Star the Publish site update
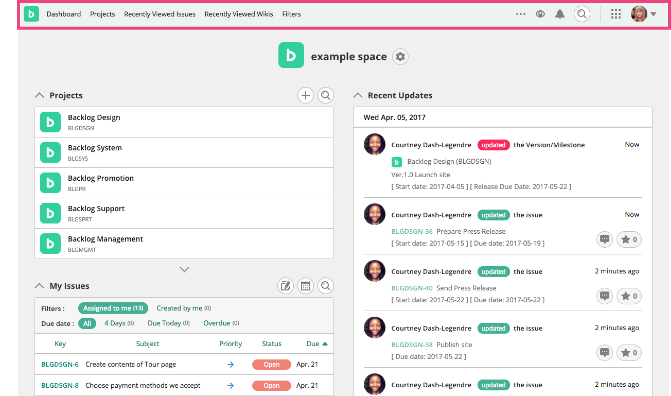 [x=629, y=352]
